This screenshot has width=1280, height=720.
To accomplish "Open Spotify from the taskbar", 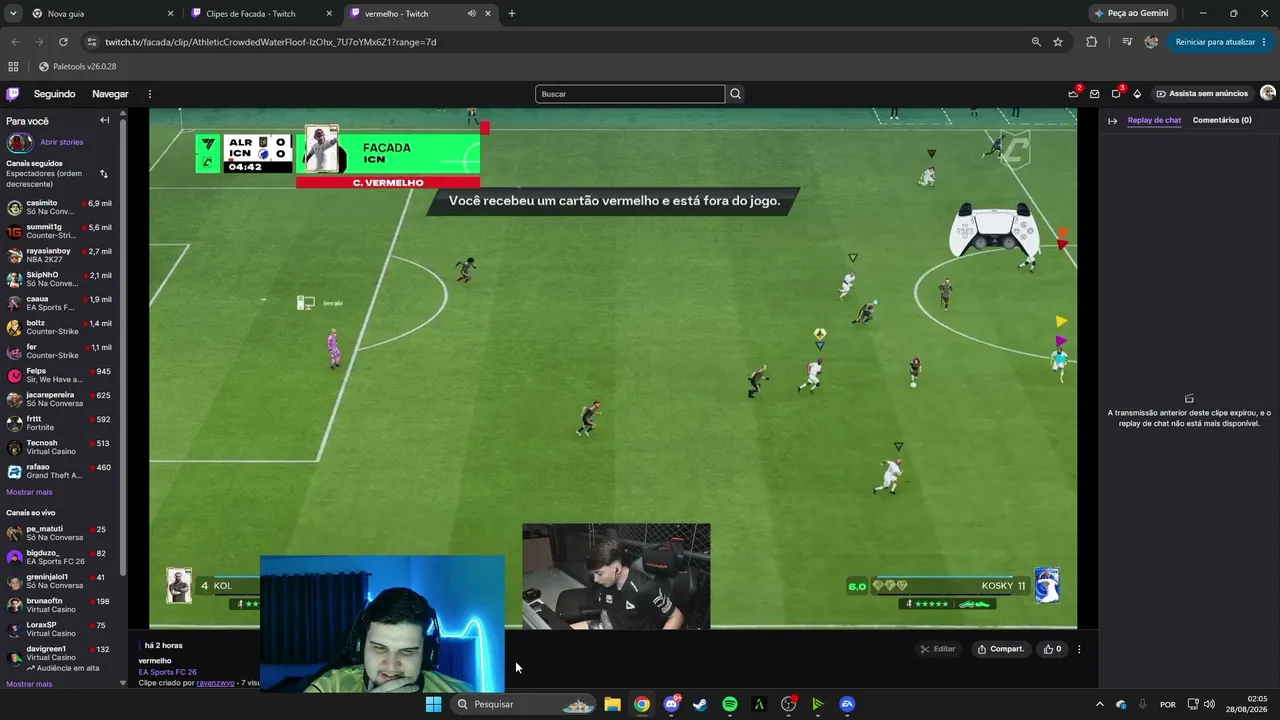I will coord(730,704).
